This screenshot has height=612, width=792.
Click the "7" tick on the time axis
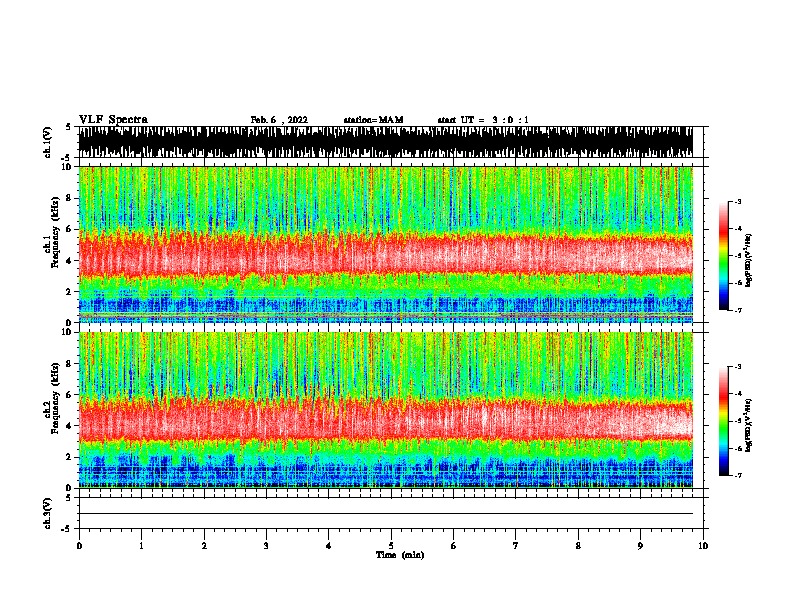(516, 546)
